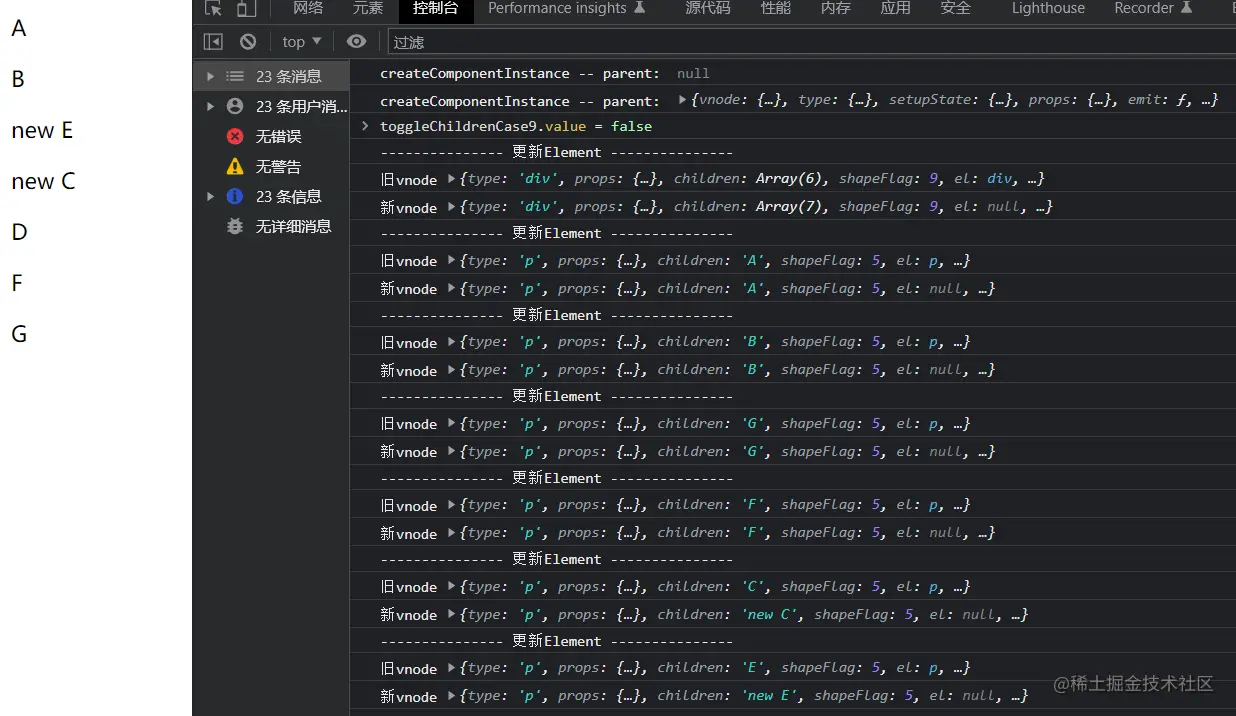
Task: Open the top JavaScript context dropdown
Action: click(x=302, y=41)
